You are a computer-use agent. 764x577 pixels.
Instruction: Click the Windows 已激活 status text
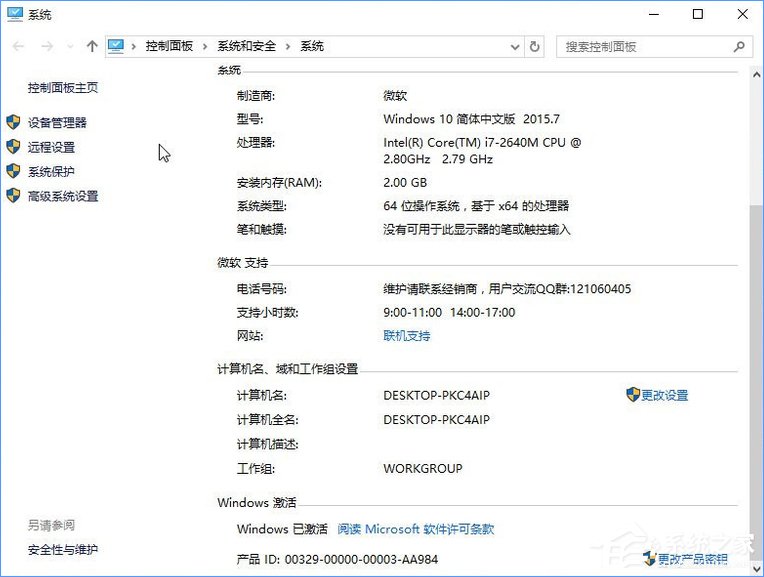click(x=282, y=529)
